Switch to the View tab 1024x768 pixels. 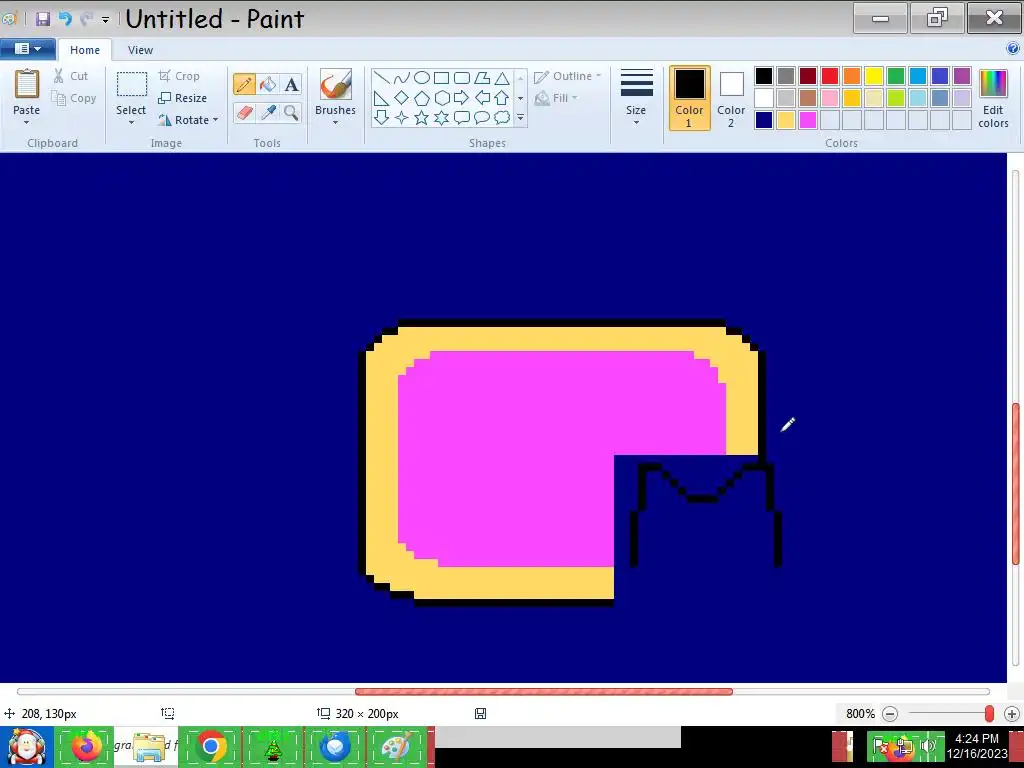pyautogui.click(x=140, y=50)
